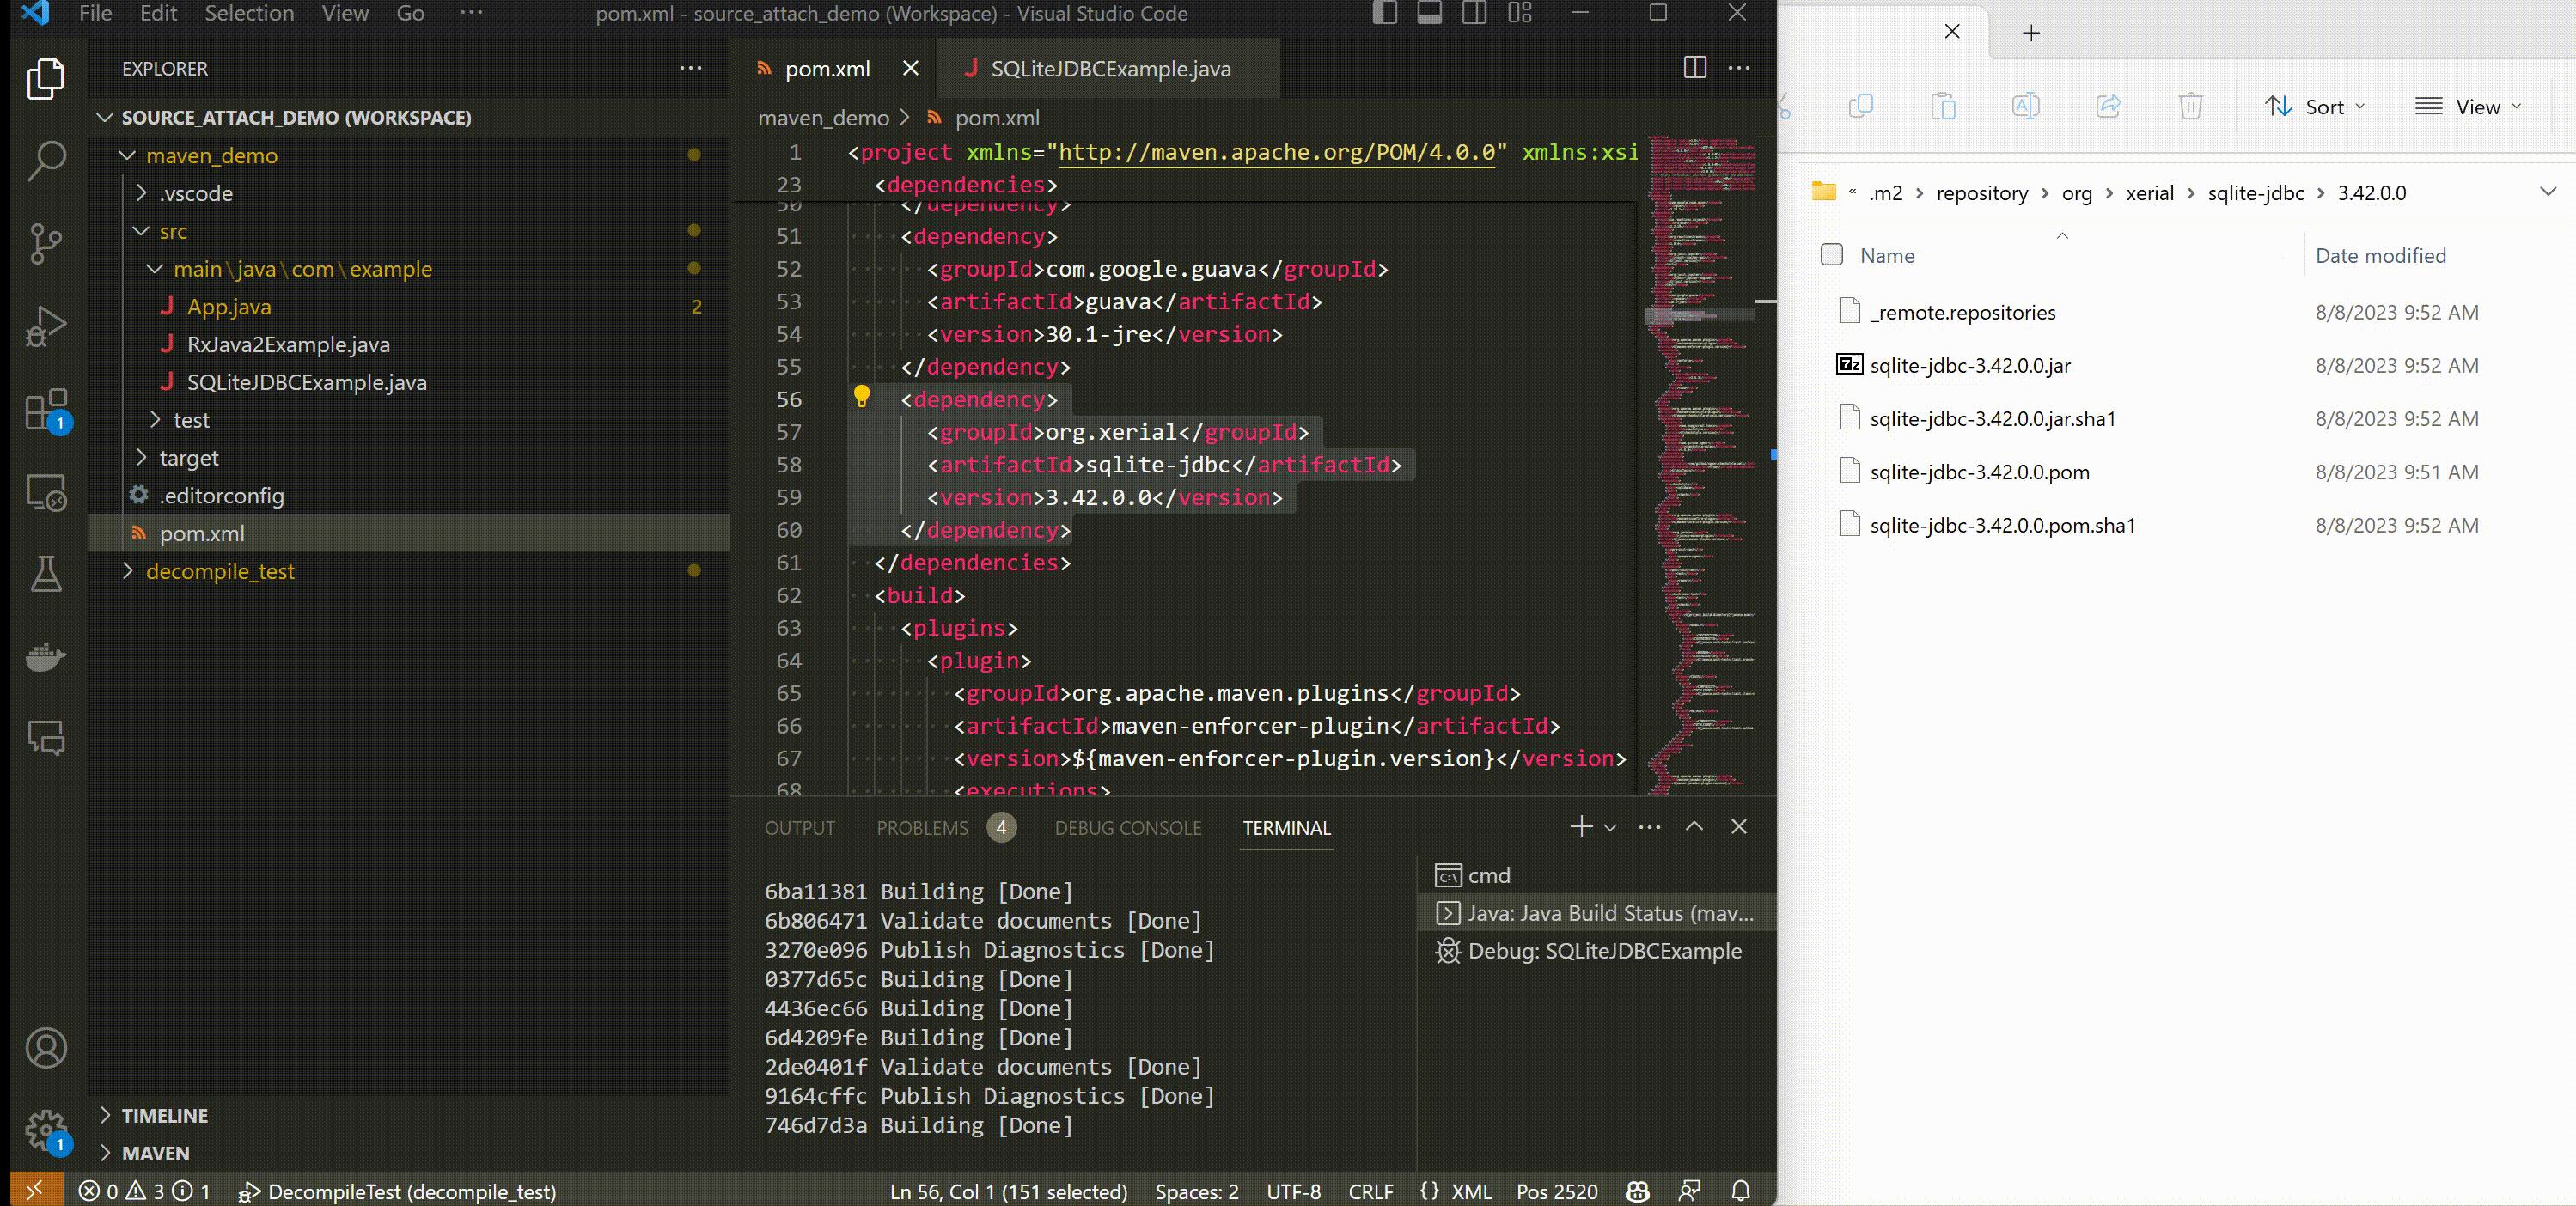Open the Extensions view
Screen dimensions: 2576x1206
tap(47, 409)
